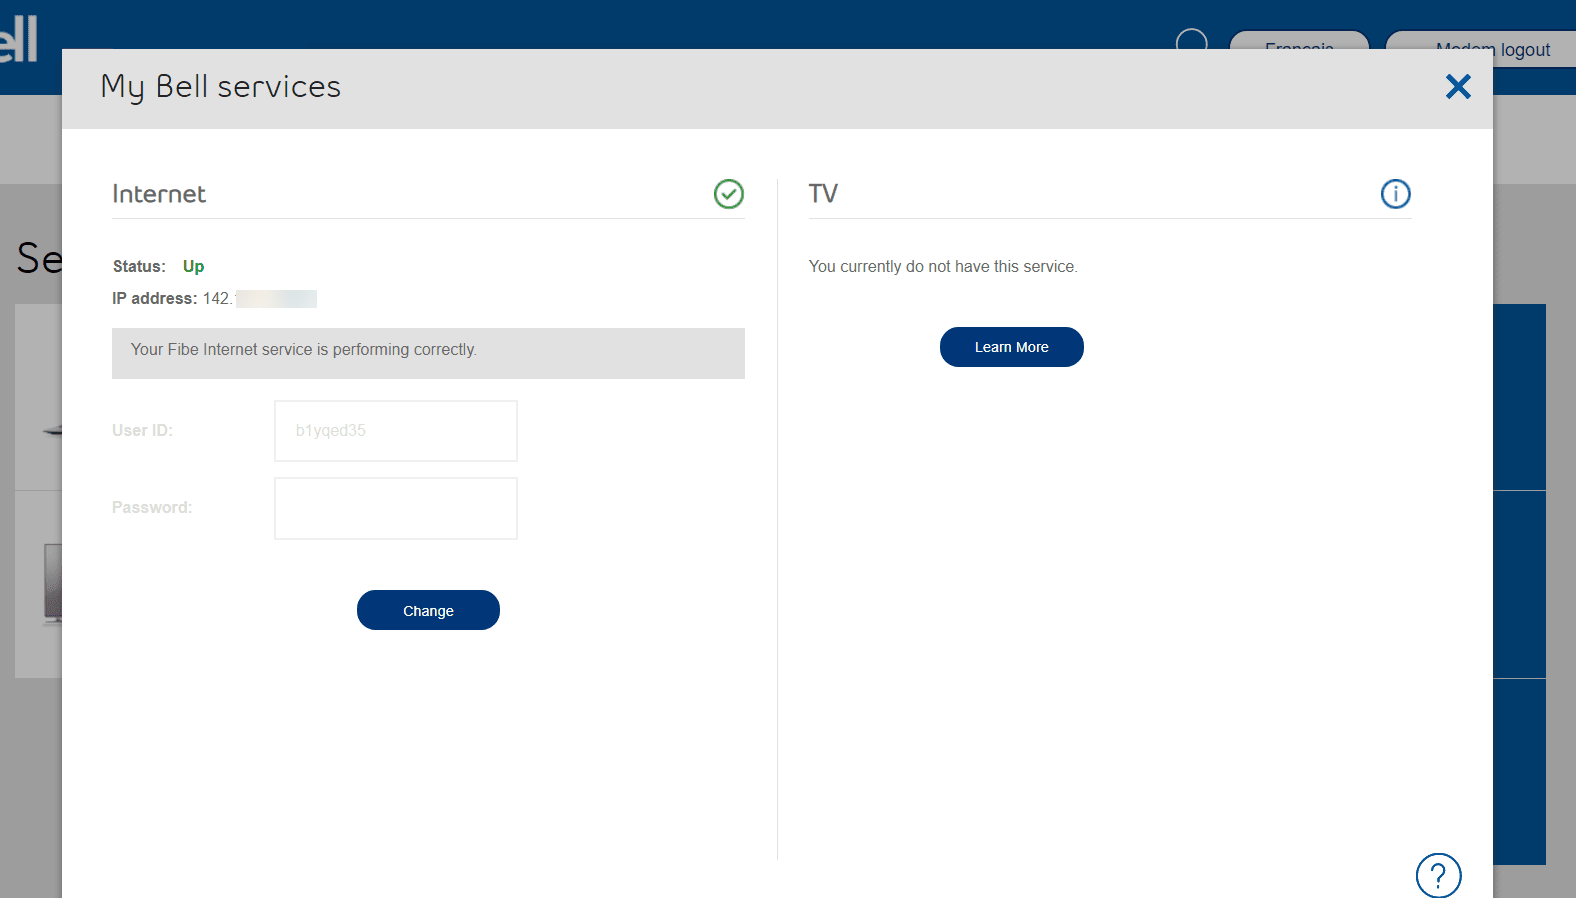This screenshot has width=1576, height=898.
Task: Close the My Bell services dialog
Action: coord(1458,87)
